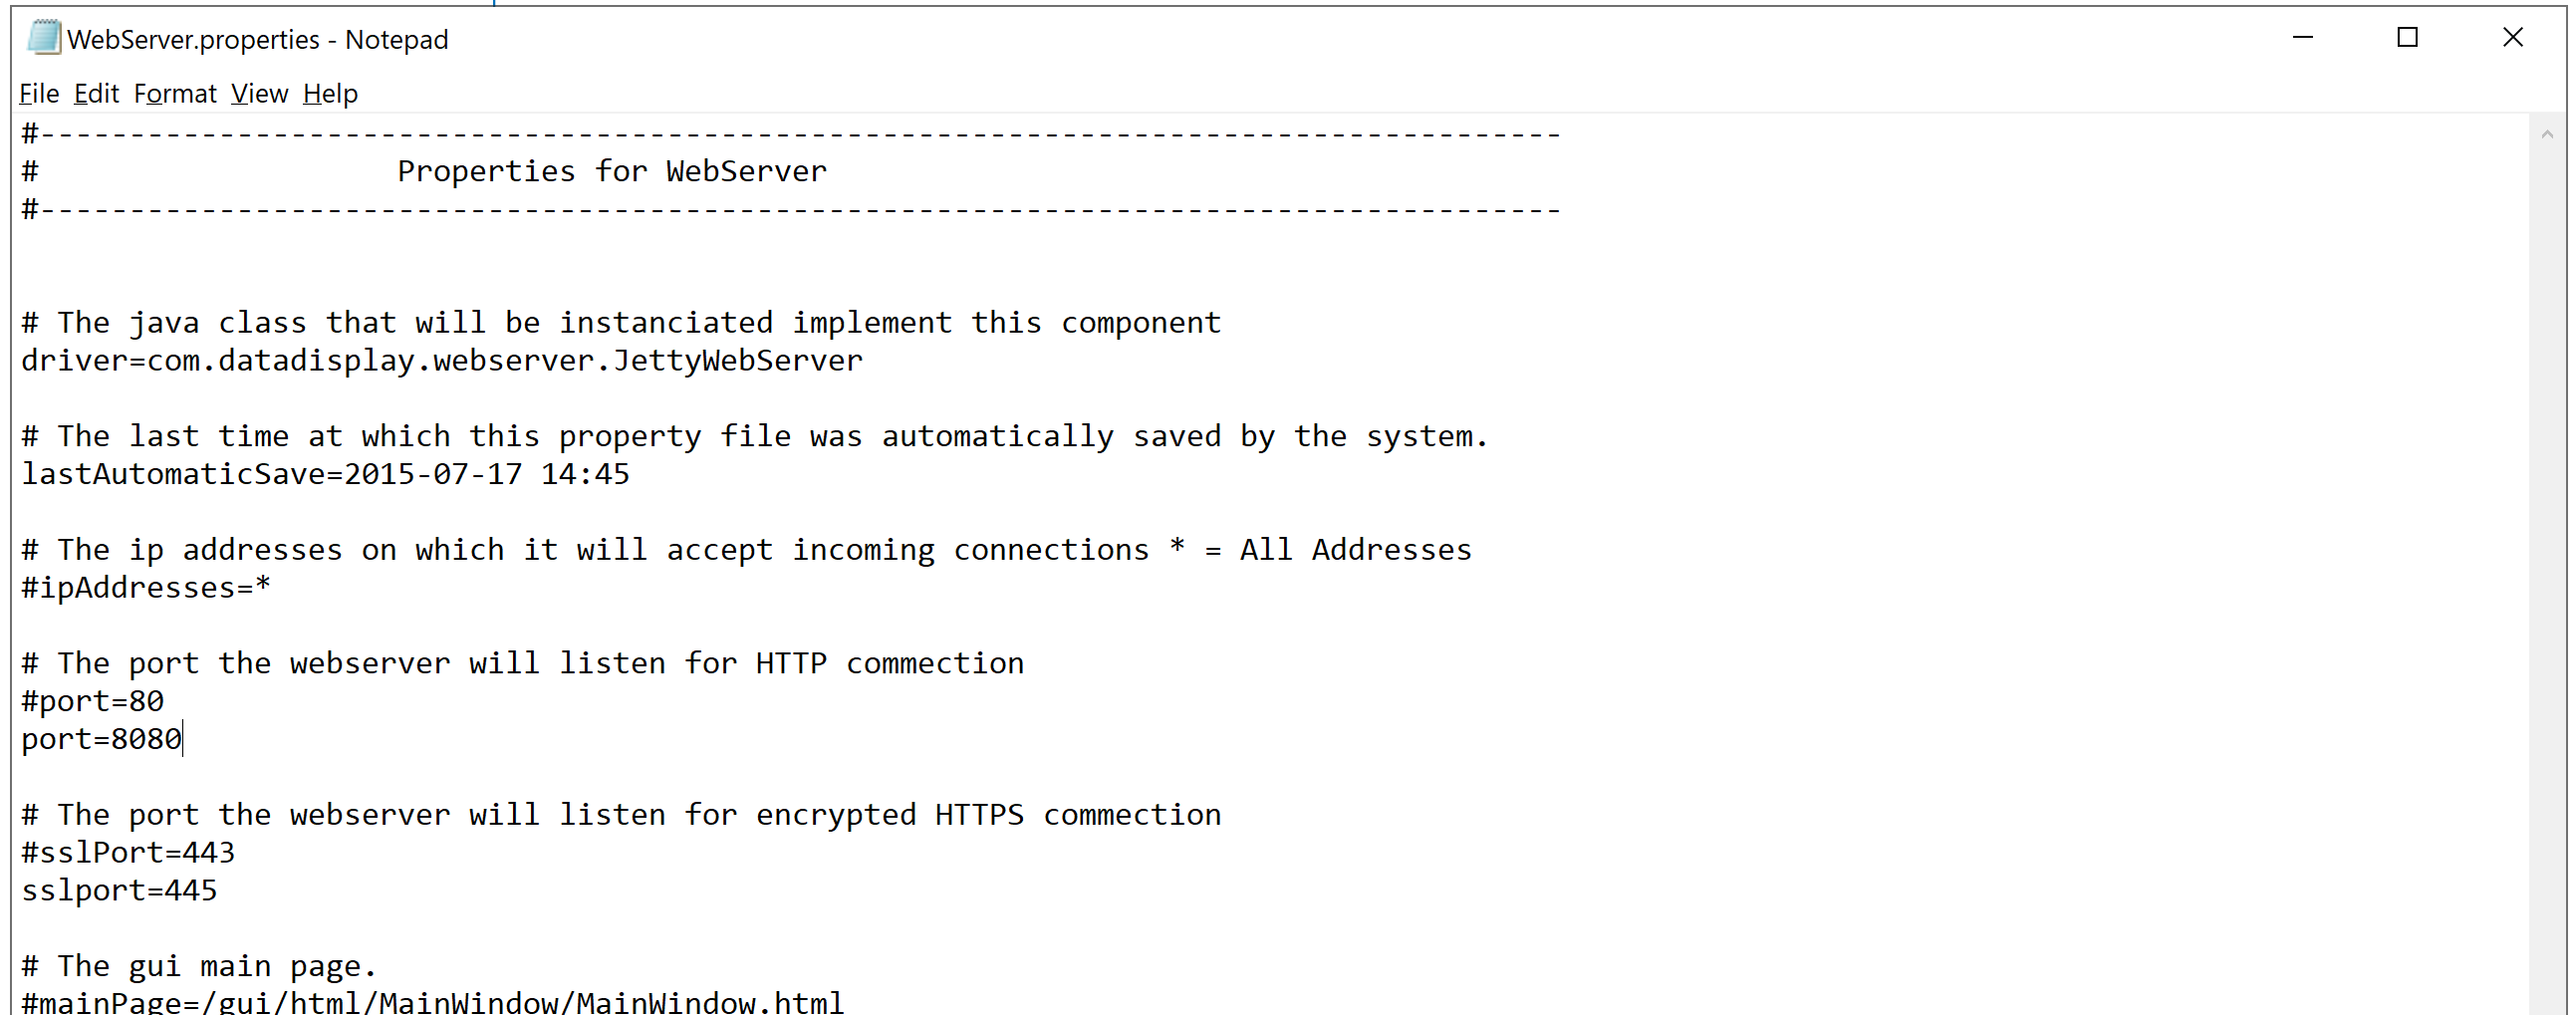Open the File menu
2576x1015 pixels.
pyautogui.click(x=39, y=94)
